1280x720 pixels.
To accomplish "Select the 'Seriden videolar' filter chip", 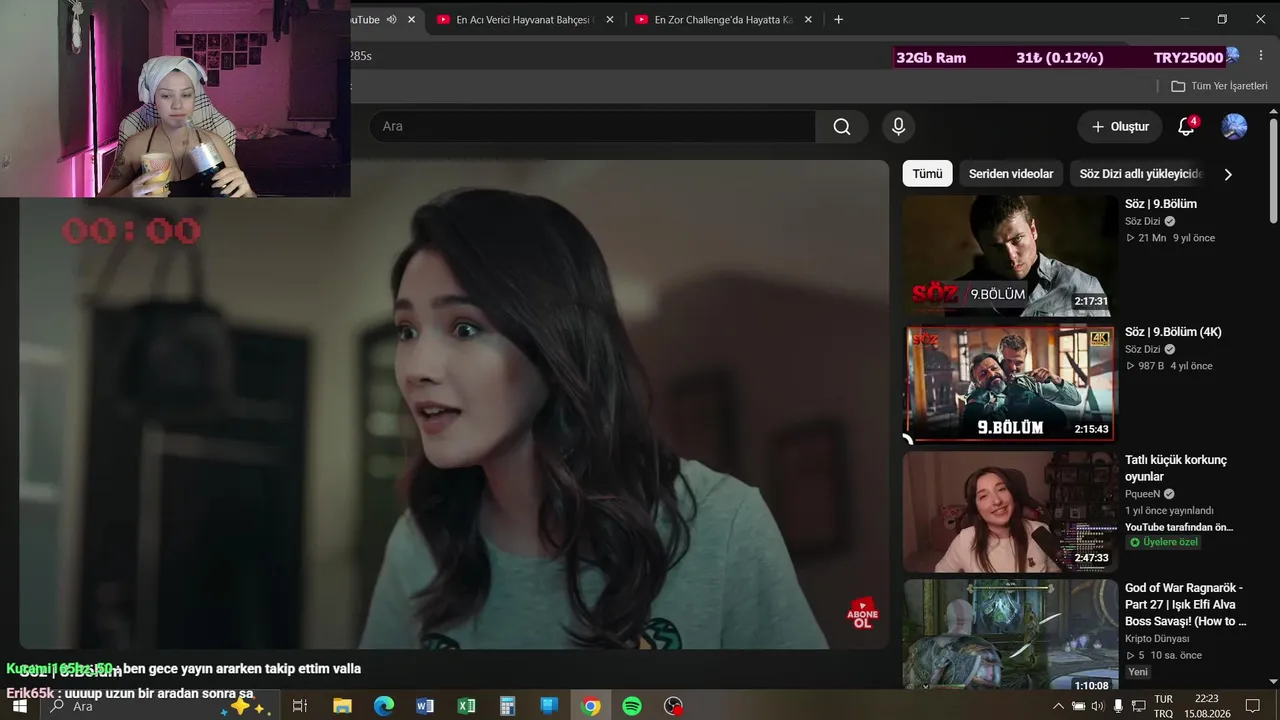I will [1011, 174].
